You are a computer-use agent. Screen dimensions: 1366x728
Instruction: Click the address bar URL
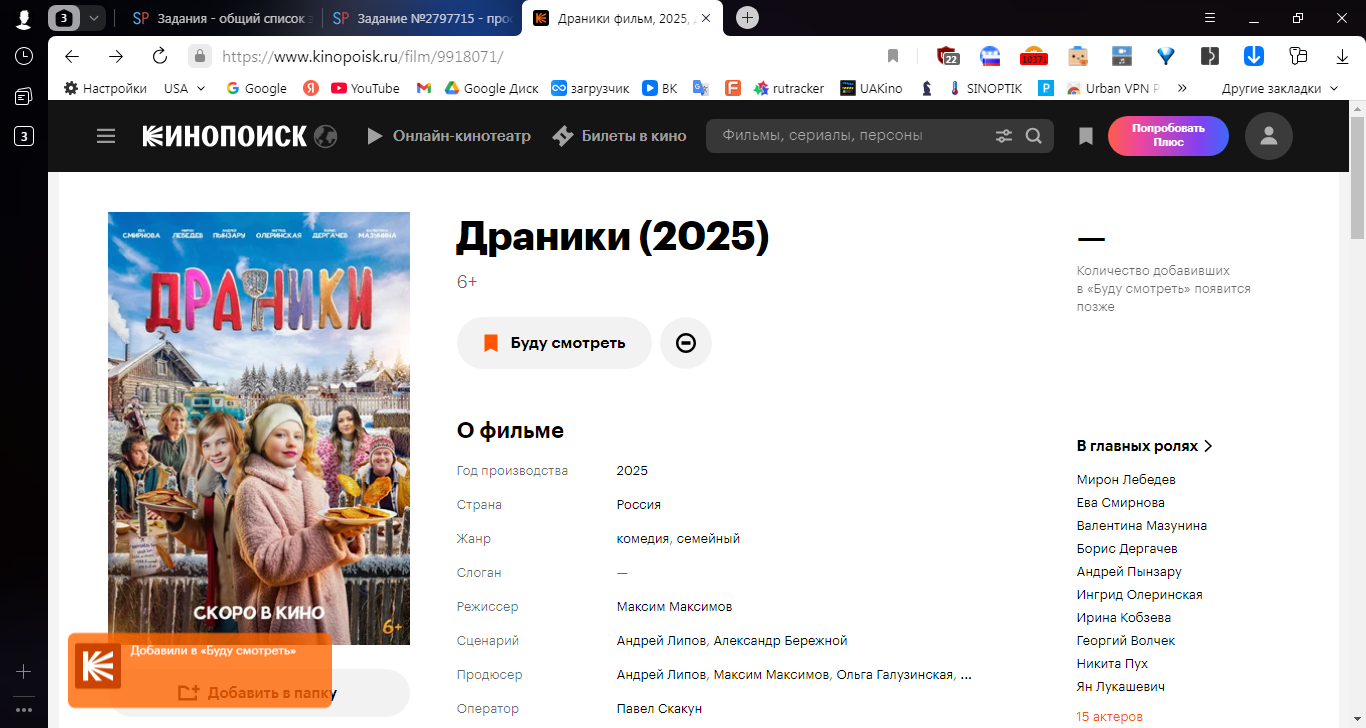(362, 56)
